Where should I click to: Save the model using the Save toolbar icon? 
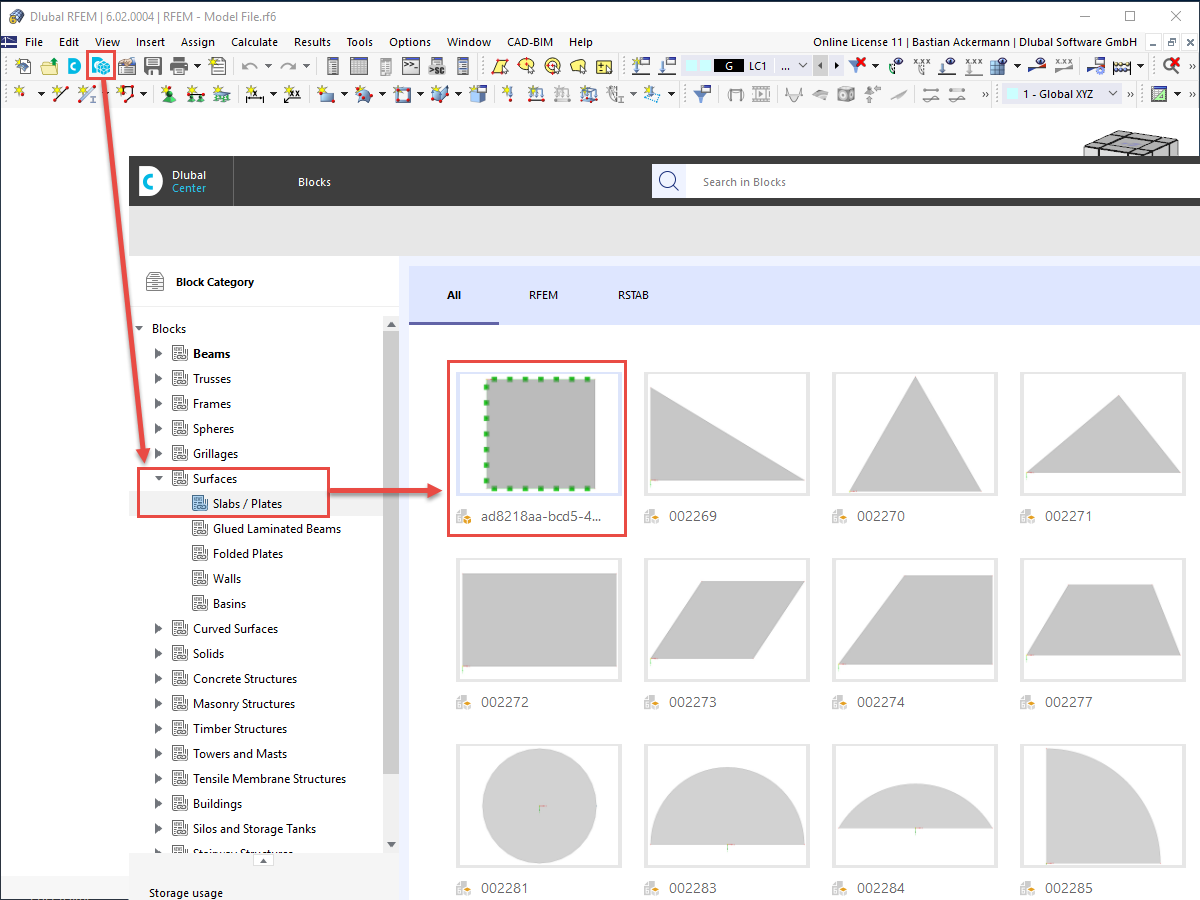(x=150, y=64)
